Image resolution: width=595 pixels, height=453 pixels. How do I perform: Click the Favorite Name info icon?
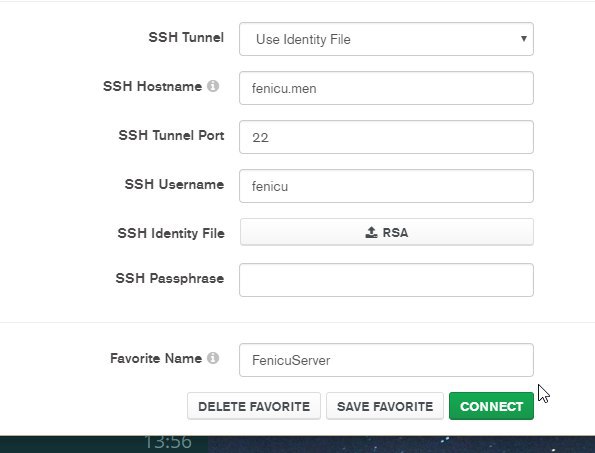(x=213, y=358)
